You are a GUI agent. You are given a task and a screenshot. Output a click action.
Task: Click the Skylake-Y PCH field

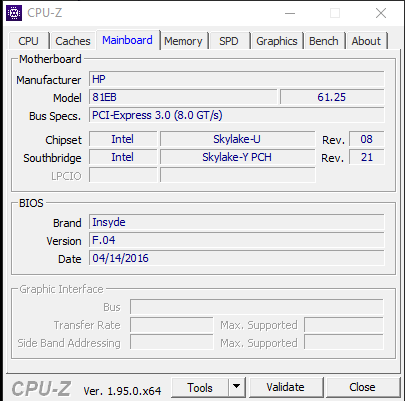pos(237,157)
